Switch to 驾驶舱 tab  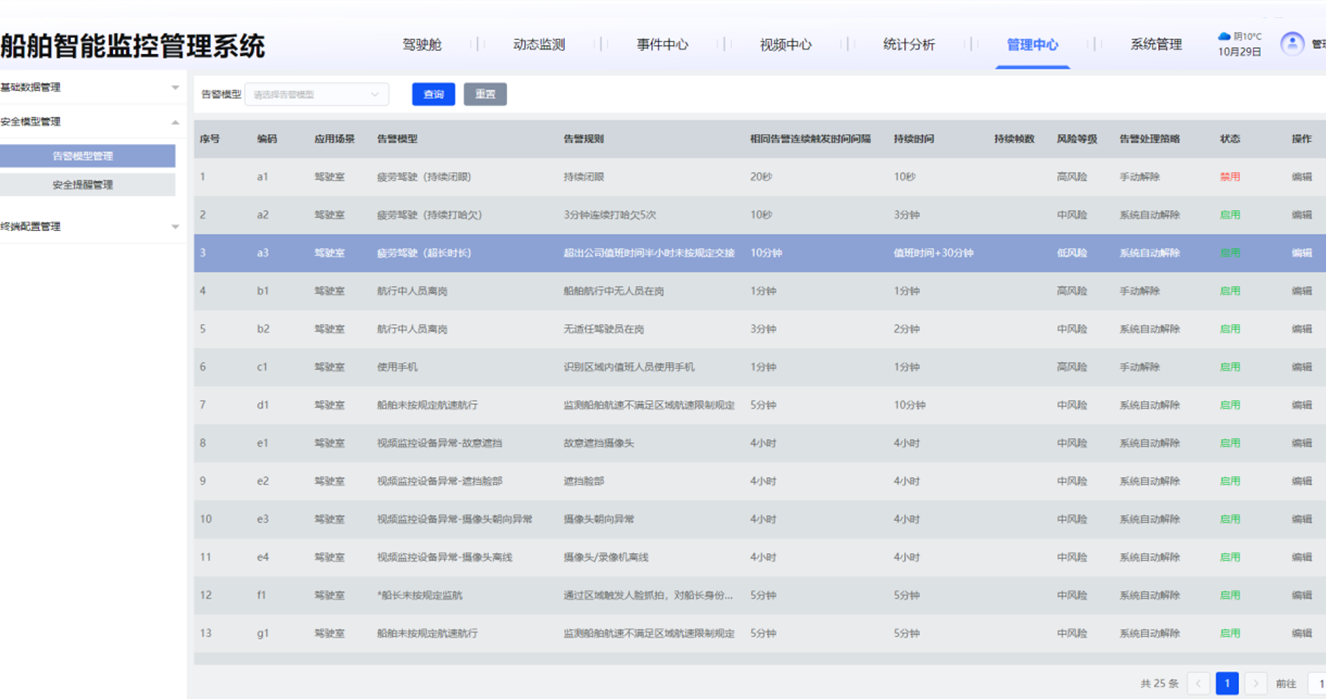coord(422,45)
